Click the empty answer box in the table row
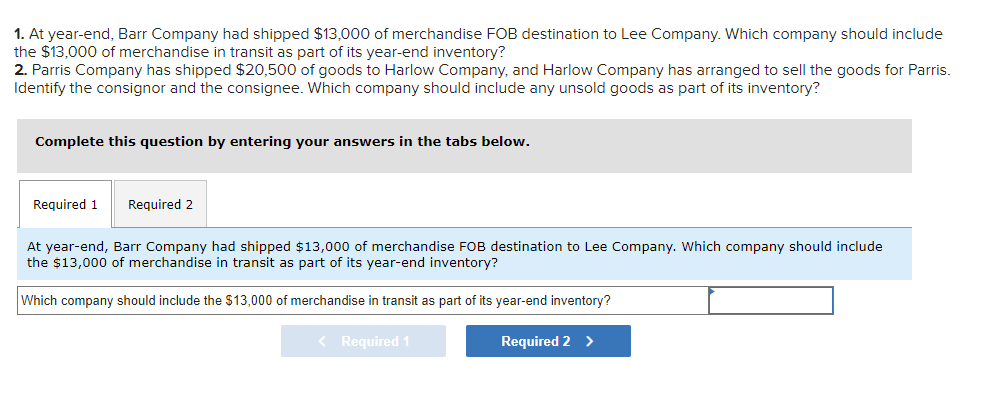This screenshot has height=414, width=993. pos(770,300)
